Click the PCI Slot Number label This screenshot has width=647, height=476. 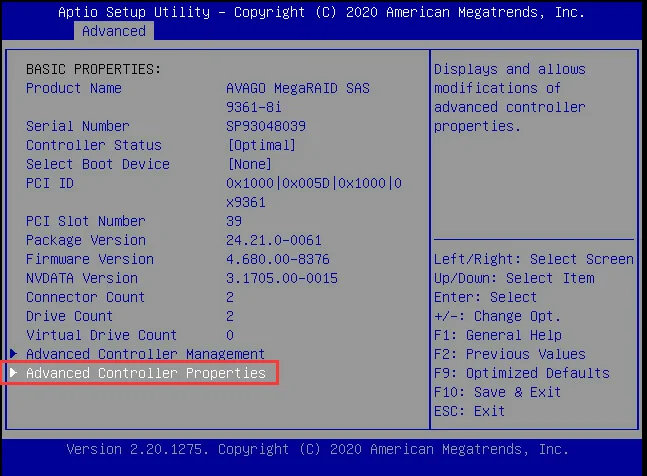[x=86, y=221]
